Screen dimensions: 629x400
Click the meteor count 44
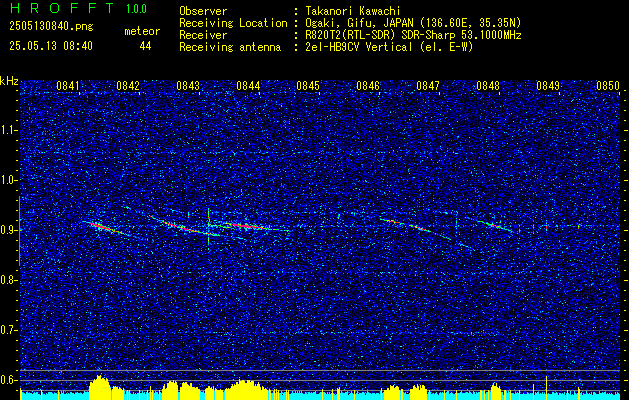coord(145,46)
